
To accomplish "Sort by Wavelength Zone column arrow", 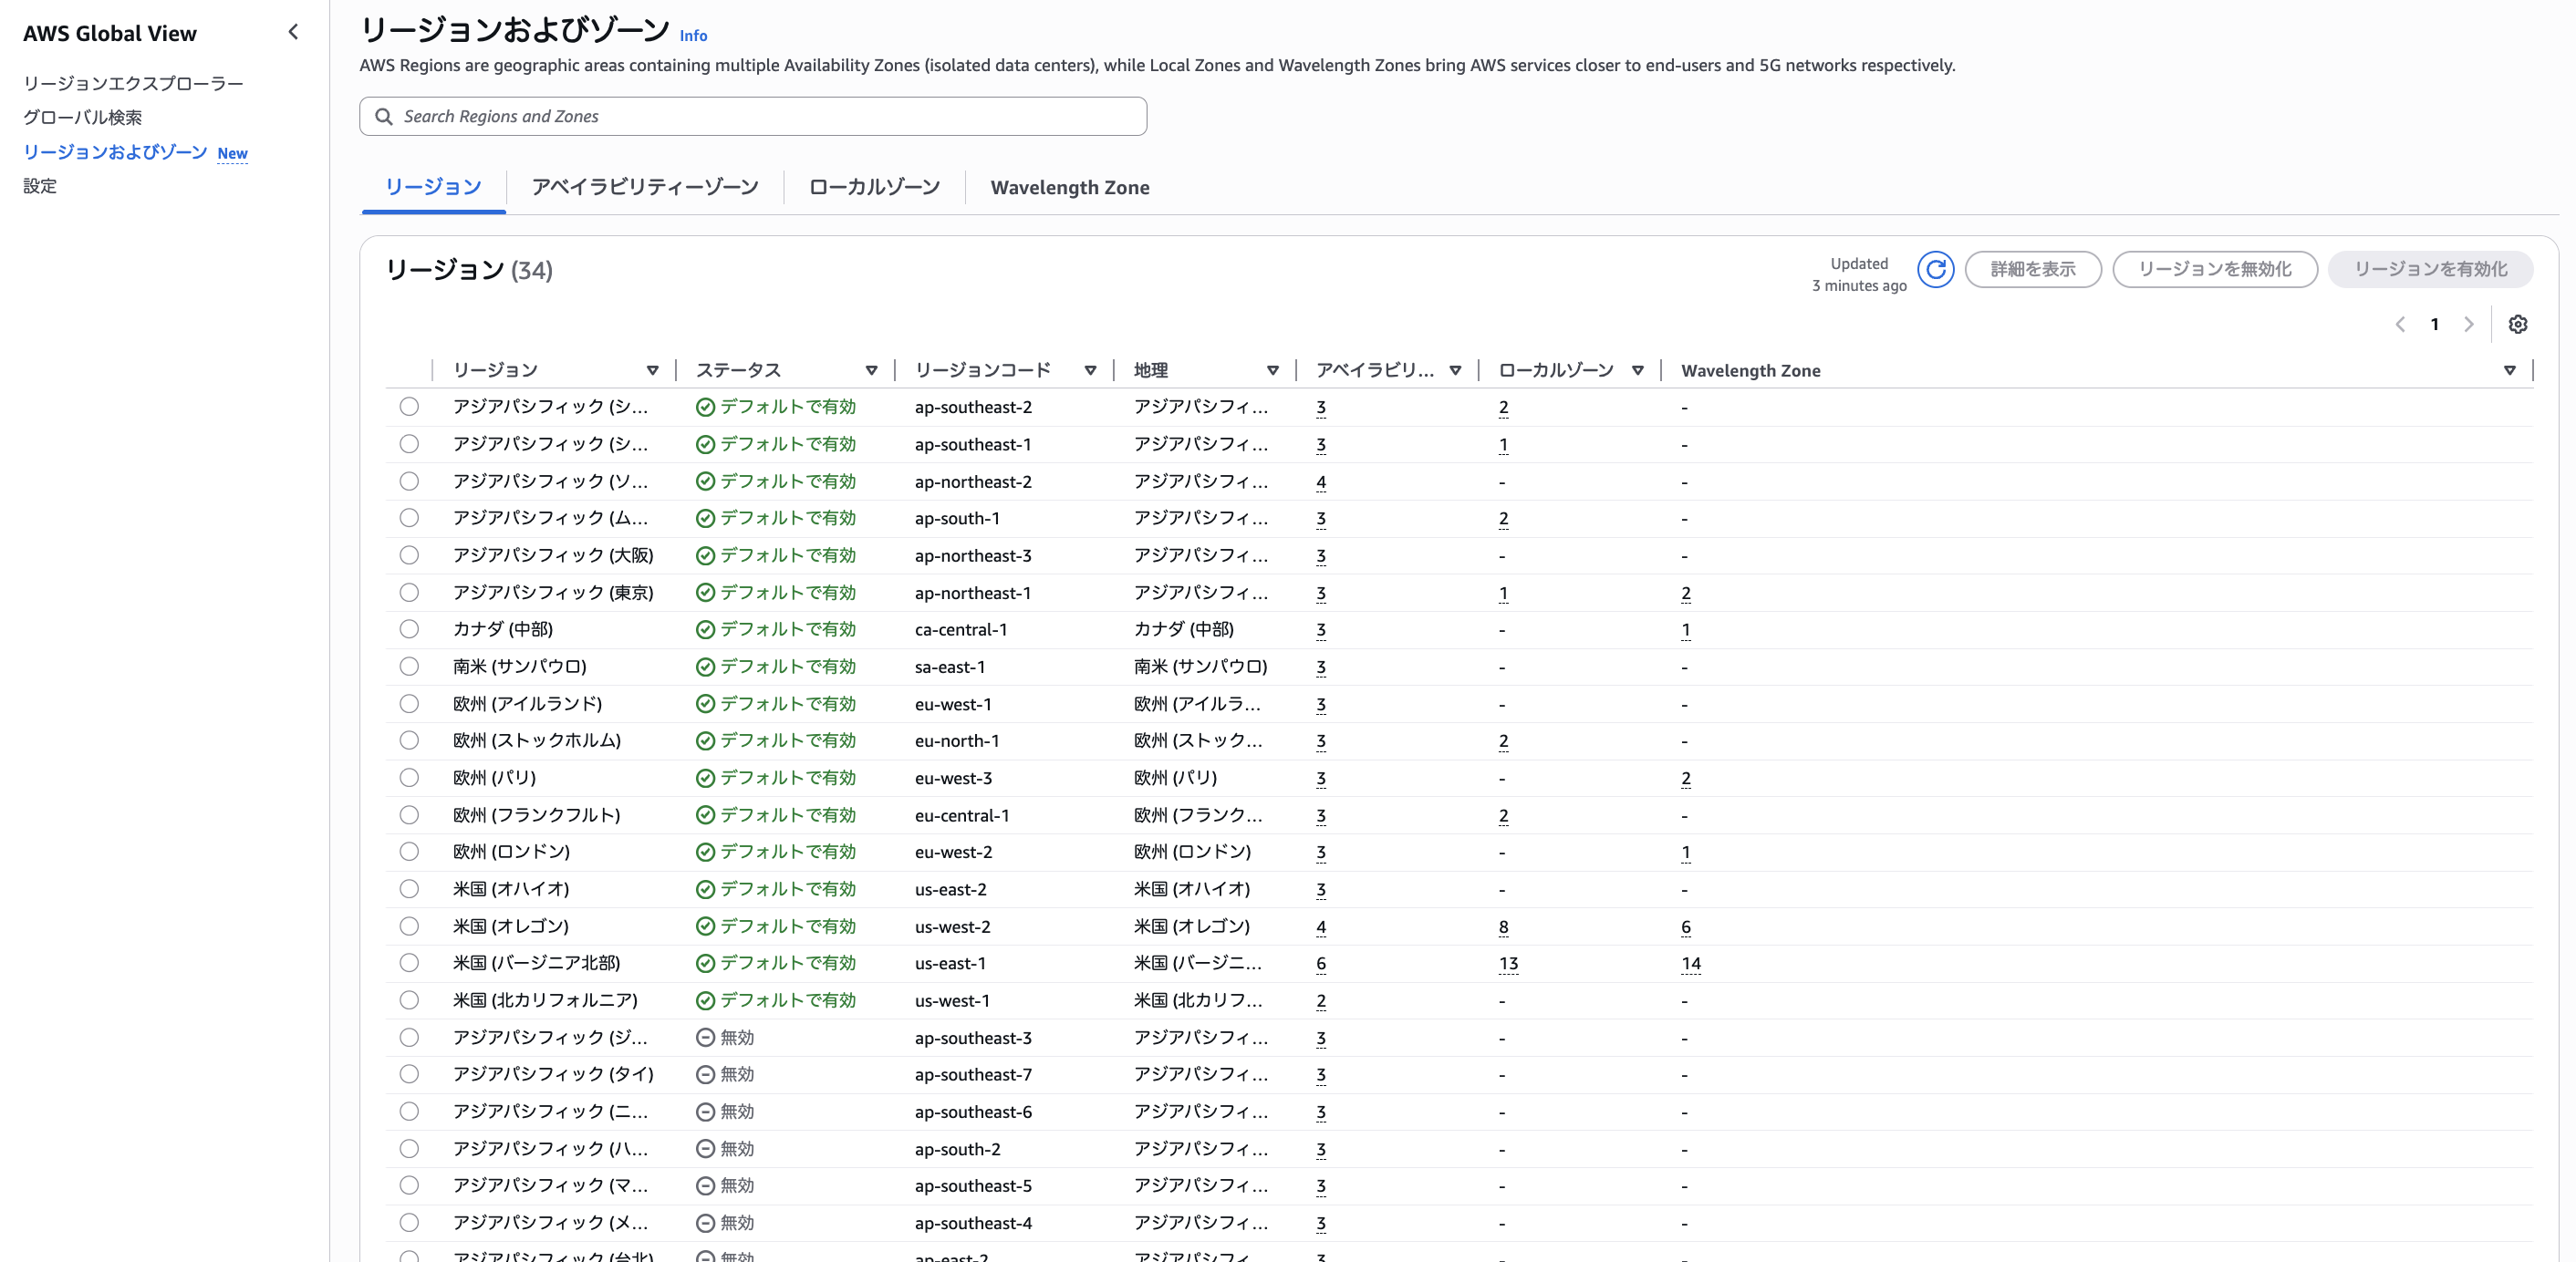I will pyautogui.click(x=2509, y=370).
